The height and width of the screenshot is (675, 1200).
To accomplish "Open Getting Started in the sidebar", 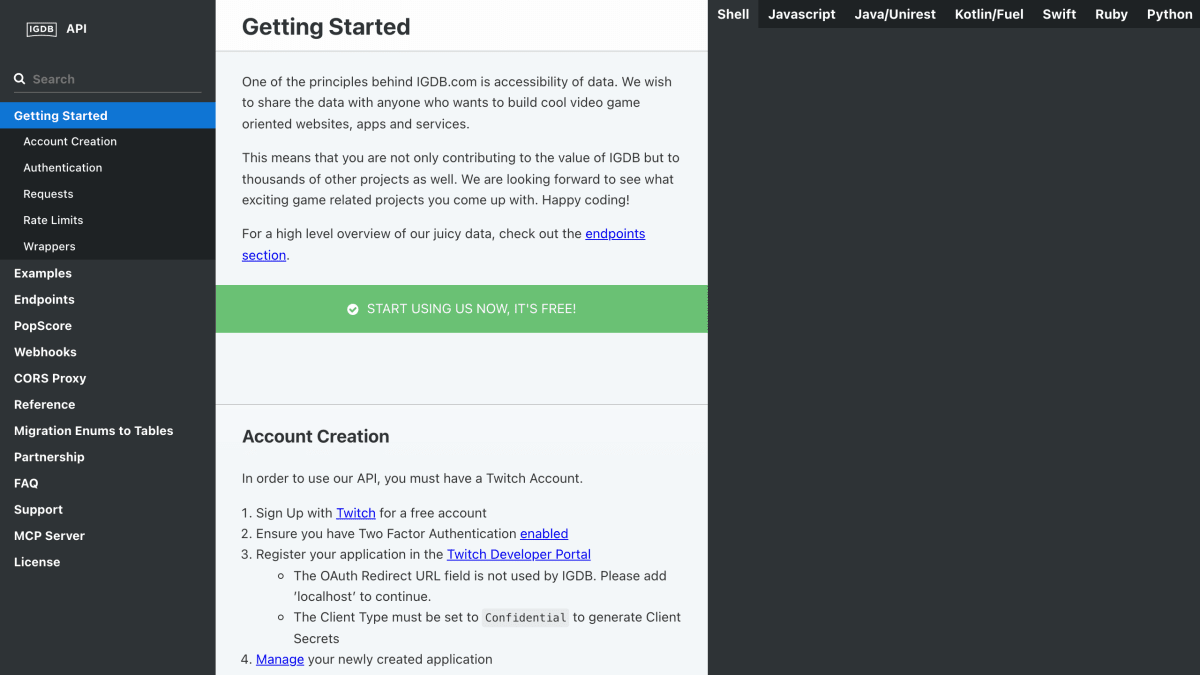I will 107,116.
